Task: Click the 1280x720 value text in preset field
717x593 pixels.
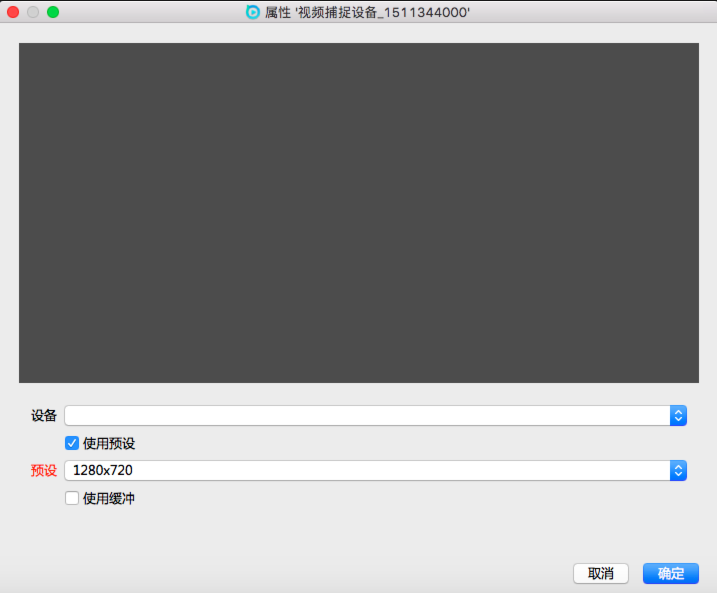Action: click(x=103, y=470)
